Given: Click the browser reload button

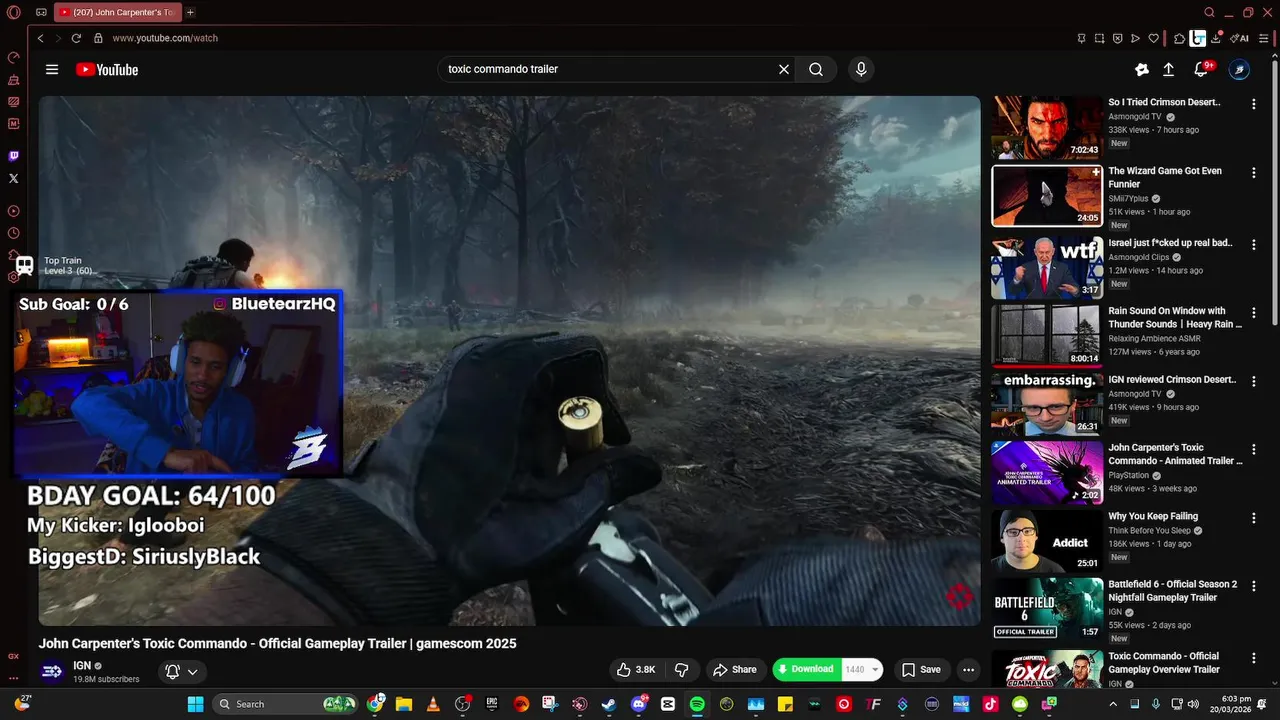Looking at the screenshot, I should tap(76, 38).
